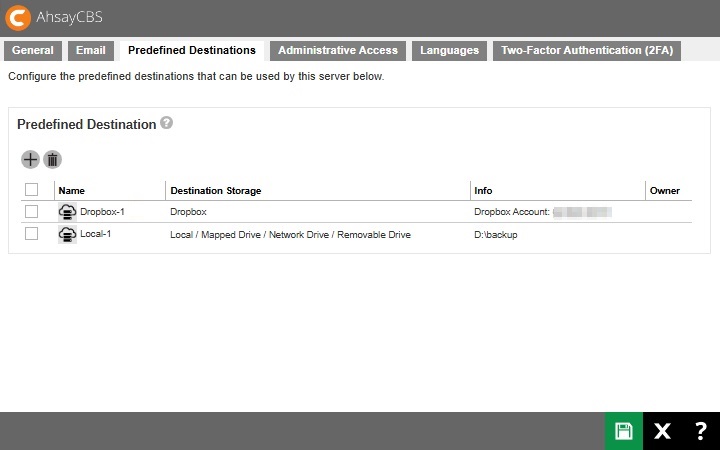The height and width of the screenshot is (450, 720).
Task: Open Two-Factor Authentication (2FA) tab
Action: [x=586, y=50]
